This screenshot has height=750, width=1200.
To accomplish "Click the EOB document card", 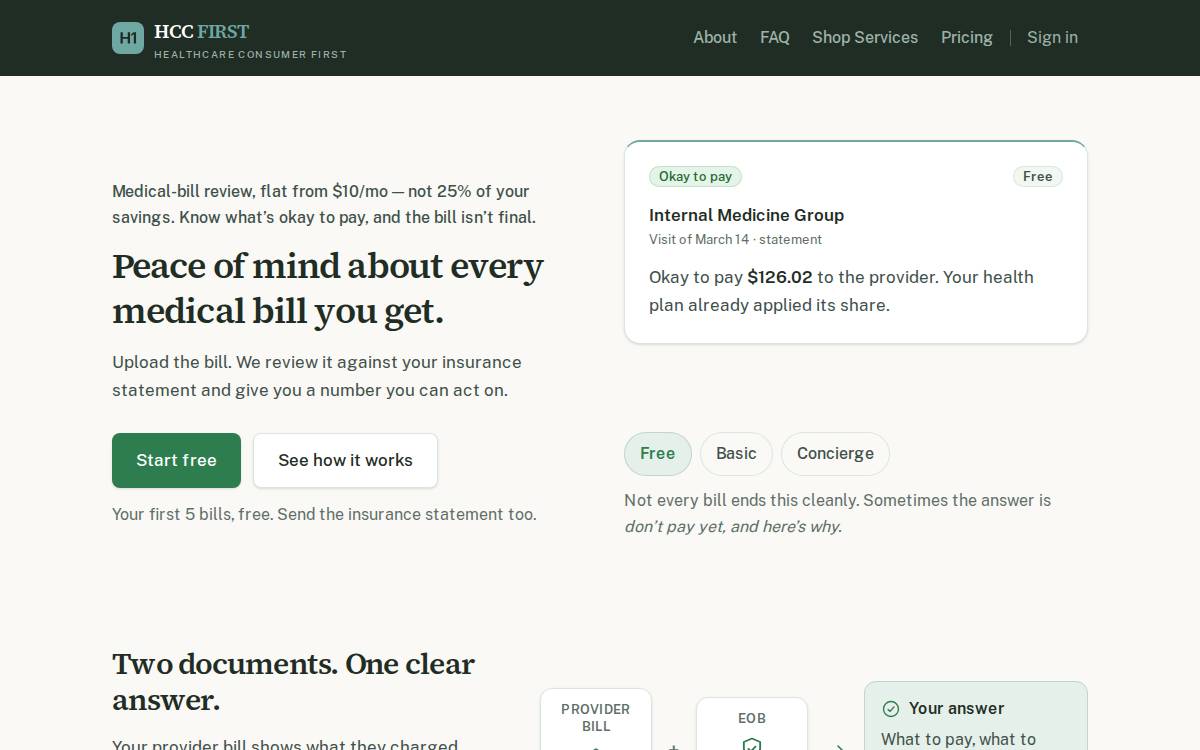I will pos(752,724).
